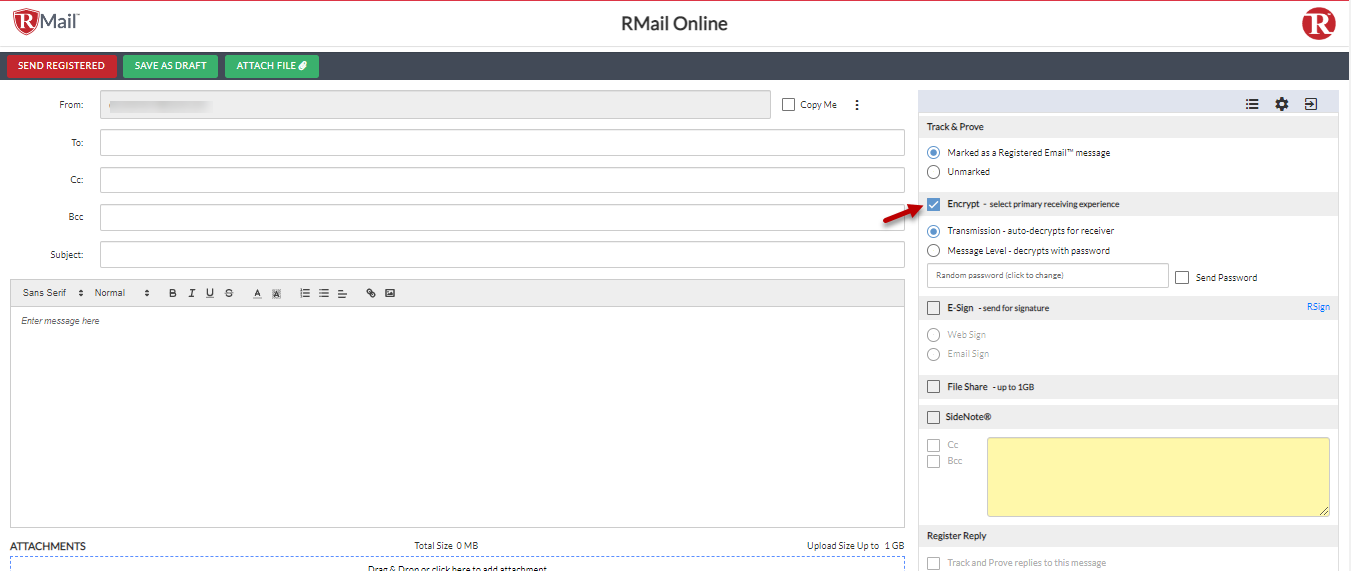Tick the SideNote Cc checkbox
The width and height of the screenshot is (1351, 571).
(933, 445)
